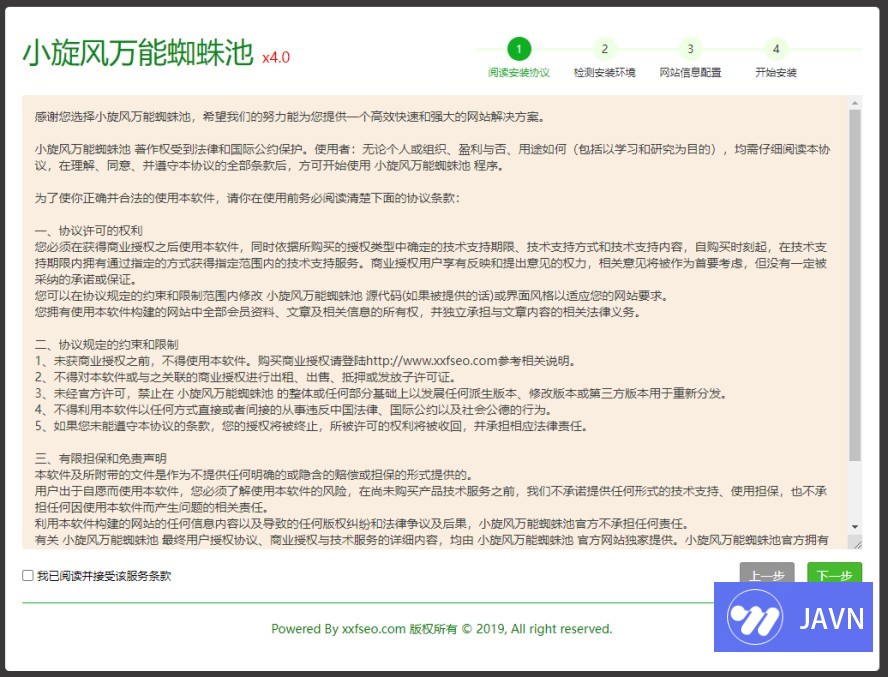Click the JAVN logo badge

(x=793, y=617)
